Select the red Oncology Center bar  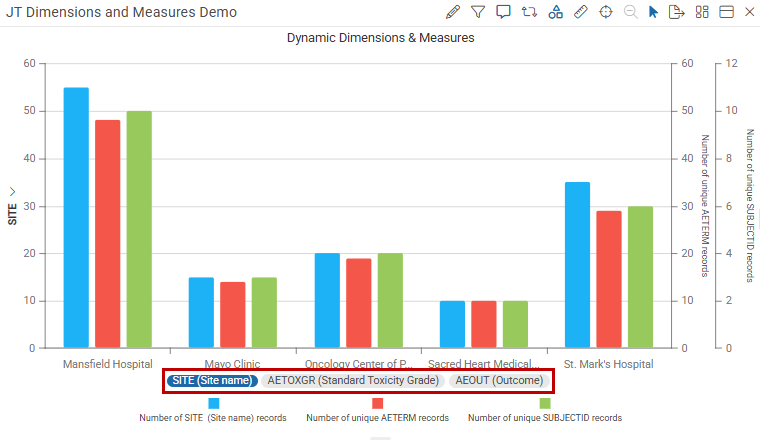[x=359, y=303]
